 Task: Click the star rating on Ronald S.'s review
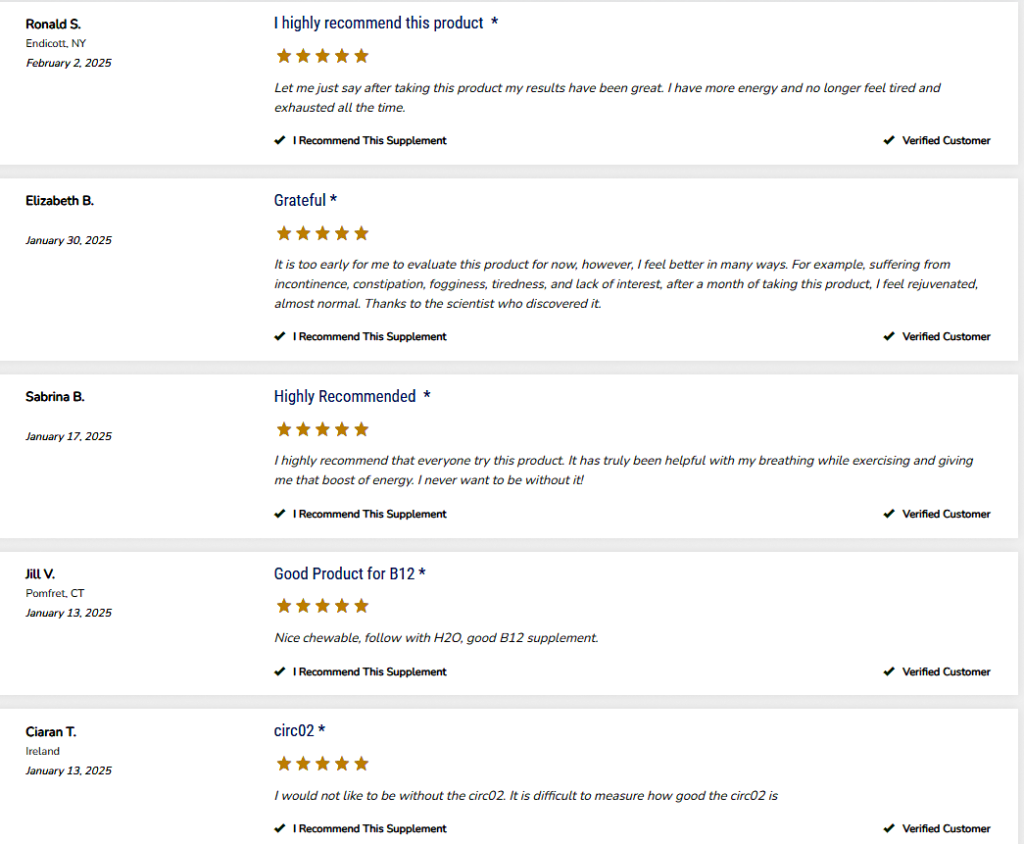[x=322, y=56]
